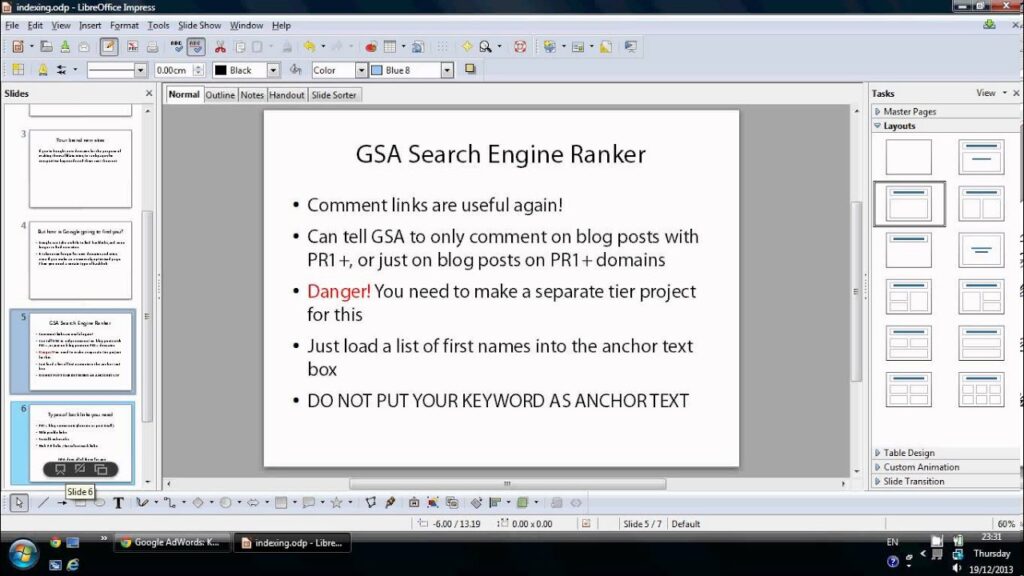
Task: Select slide 4 thumbnail
Action: 80,260
